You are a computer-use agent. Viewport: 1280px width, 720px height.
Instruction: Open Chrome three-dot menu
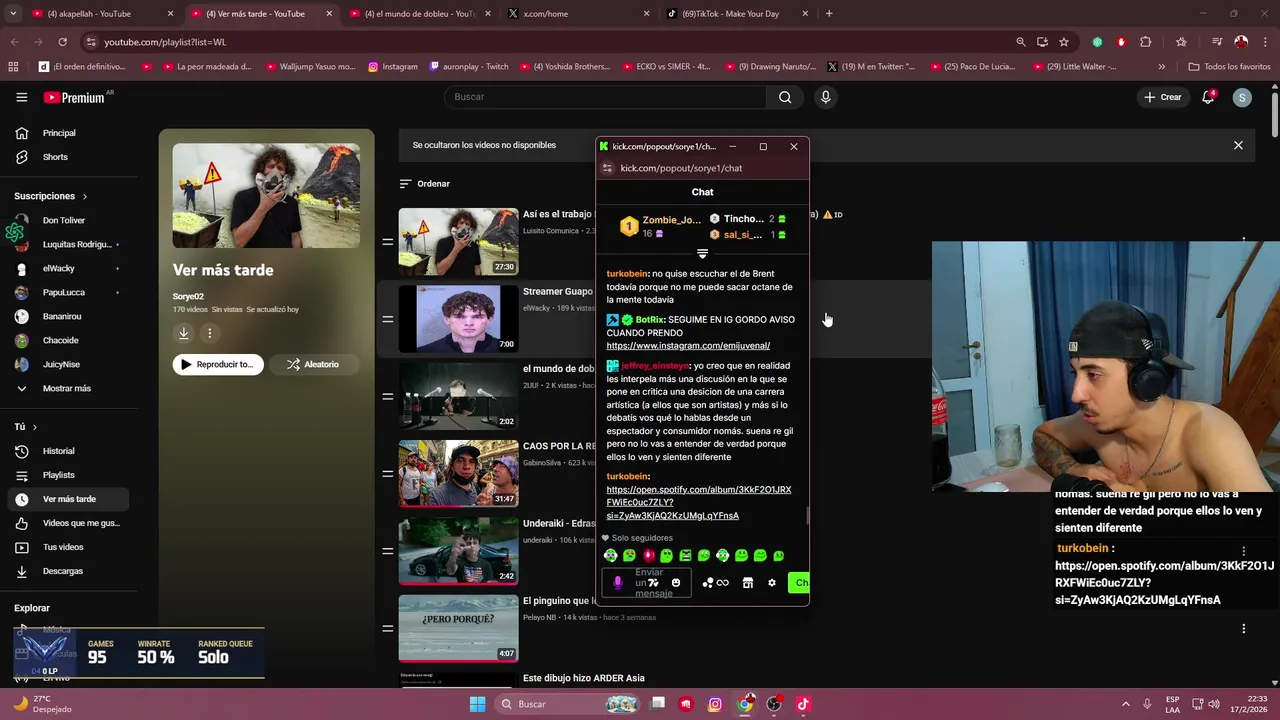pos(1265,42)
